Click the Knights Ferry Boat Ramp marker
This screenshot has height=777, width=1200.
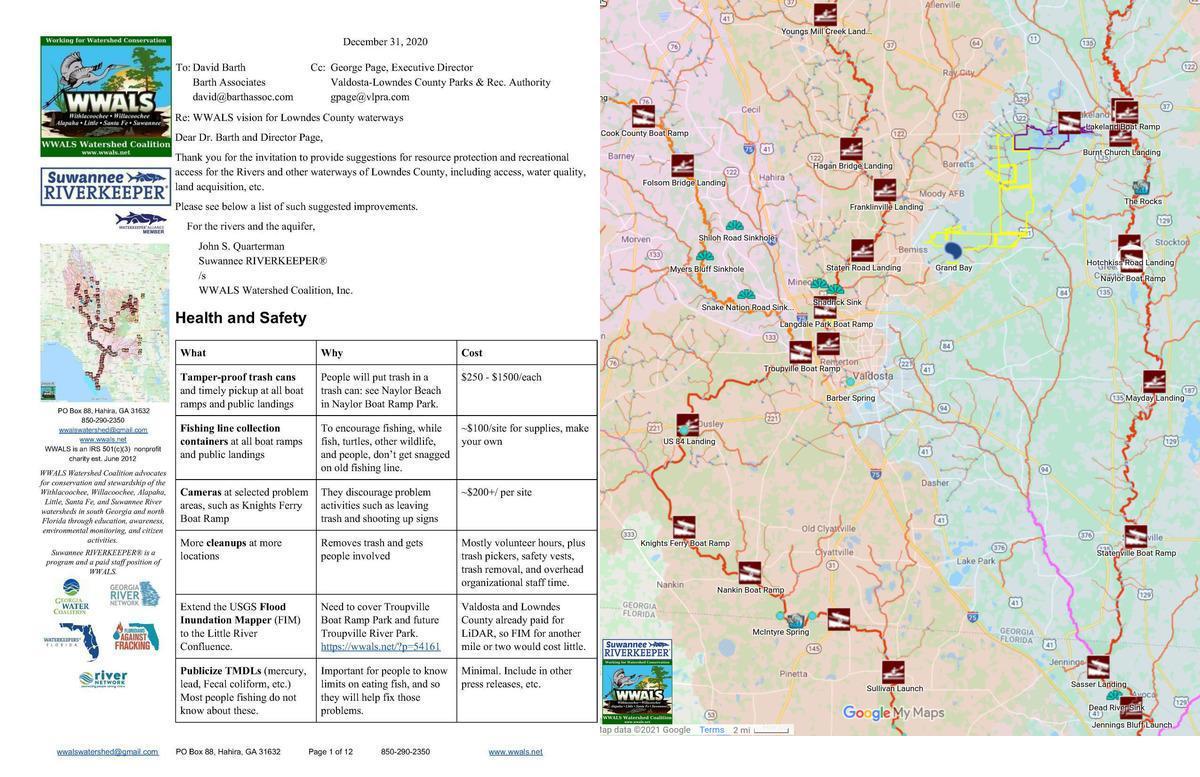click(x=684, y=527)
